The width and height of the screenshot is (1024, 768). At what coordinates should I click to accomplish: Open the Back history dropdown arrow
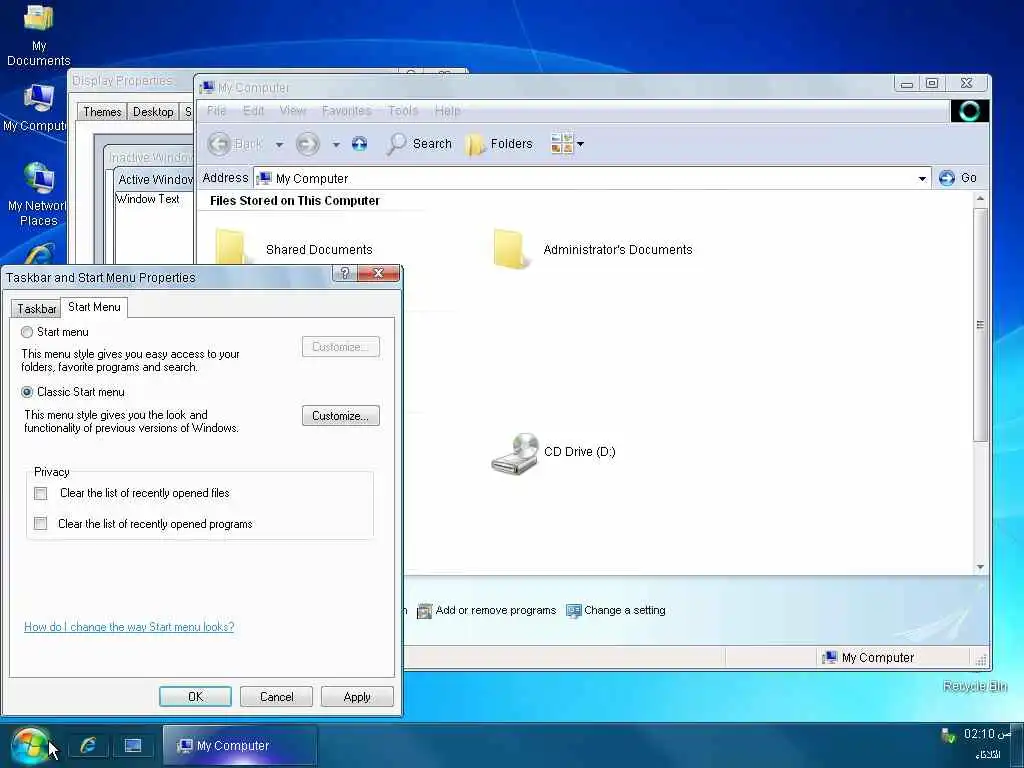click(x=279, y=144)
